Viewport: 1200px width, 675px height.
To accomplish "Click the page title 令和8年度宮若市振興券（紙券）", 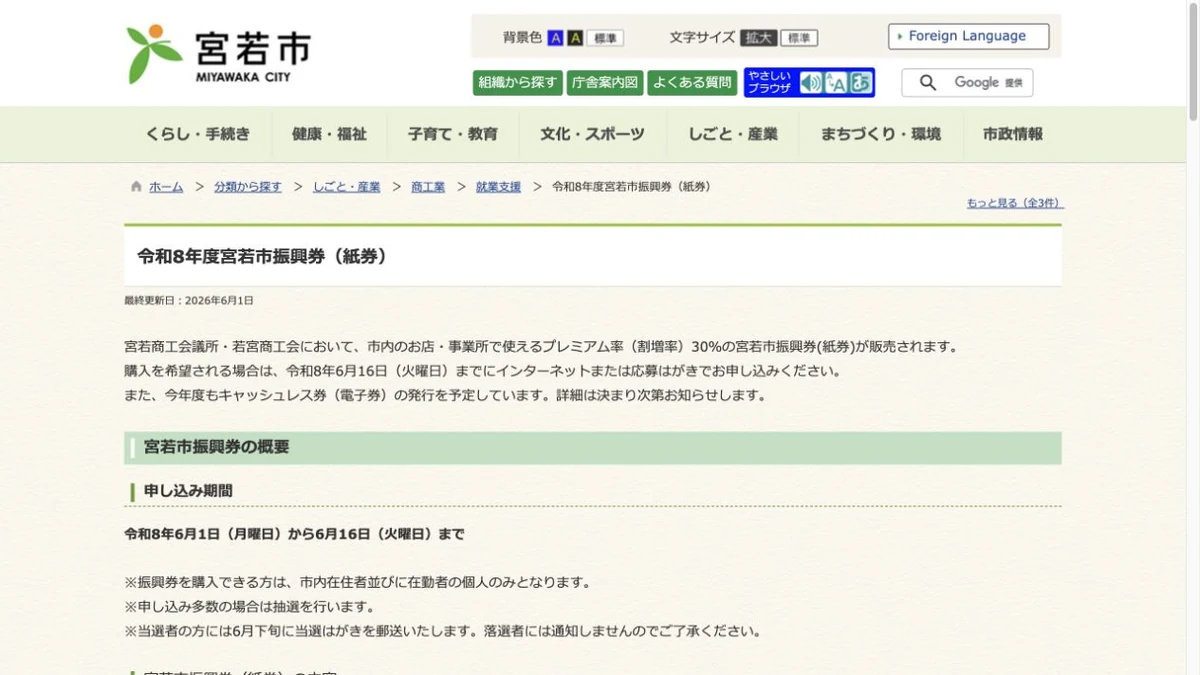I will pyautogui.click(x=262, y=256).
